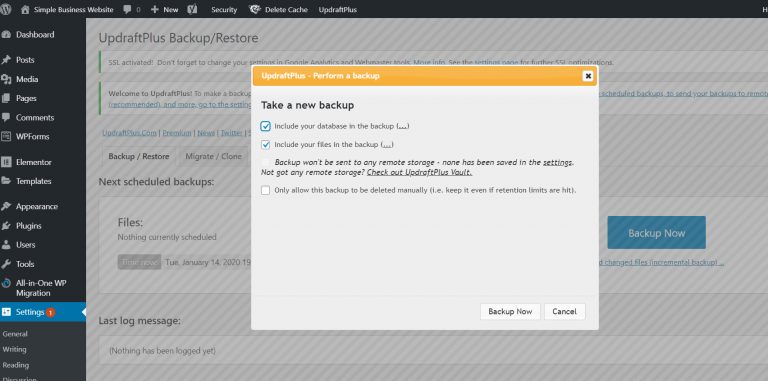Viewport: 768px width, 381px height.
Task: Open the Users icon in sidebar
Action: [6, 245]
